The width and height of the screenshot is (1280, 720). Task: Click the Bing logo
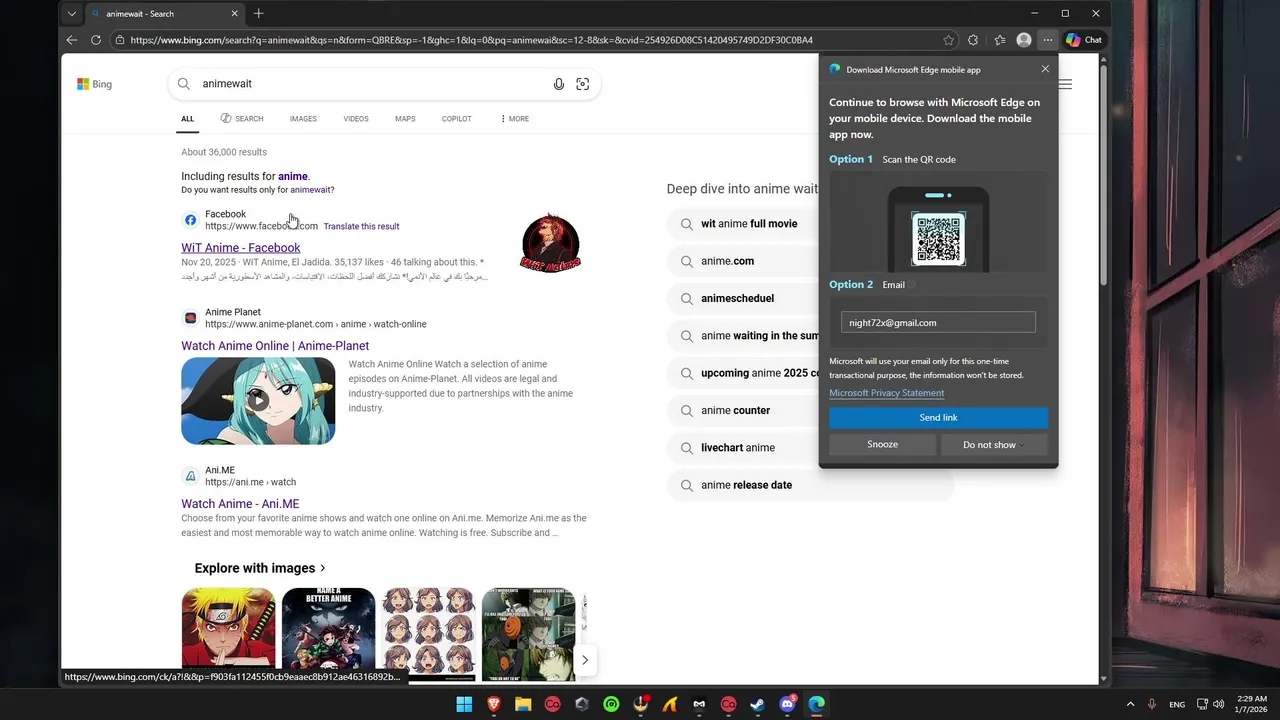tap(94, 84)
